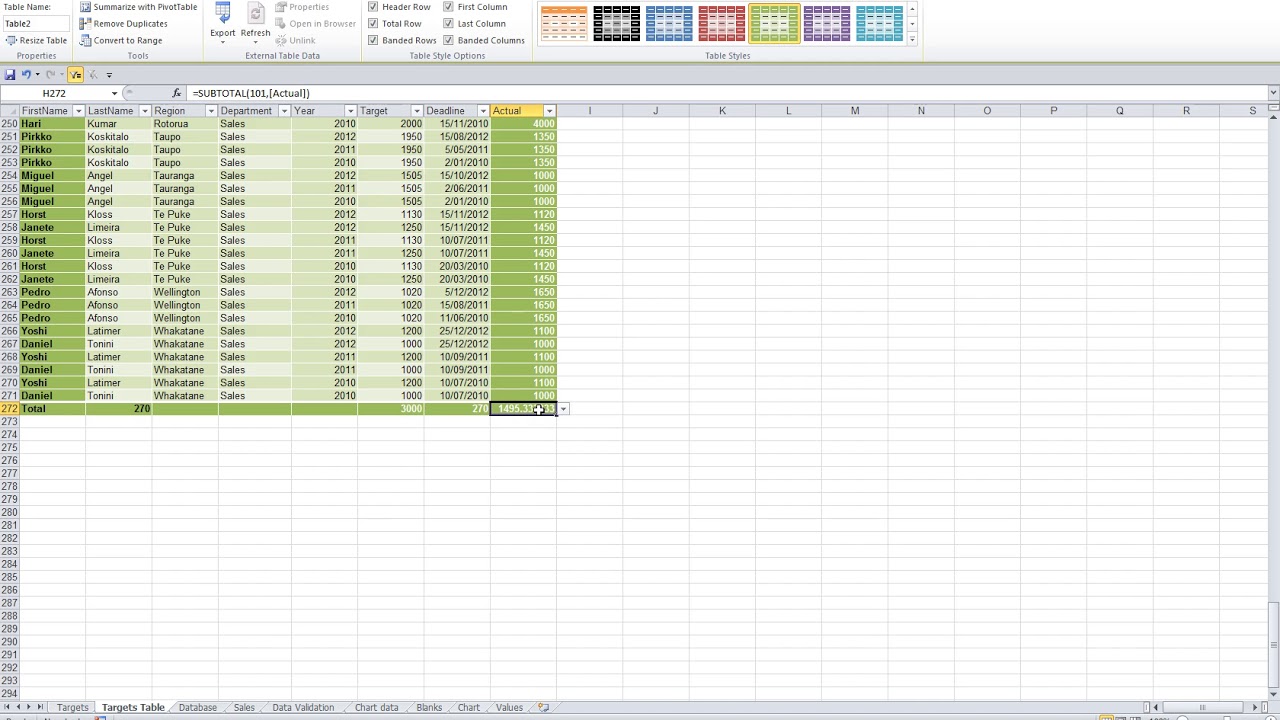Screen dimensions: 1280x720
Task: Go to the first sheet with navigation arrow
Action: tap(6, 708)
